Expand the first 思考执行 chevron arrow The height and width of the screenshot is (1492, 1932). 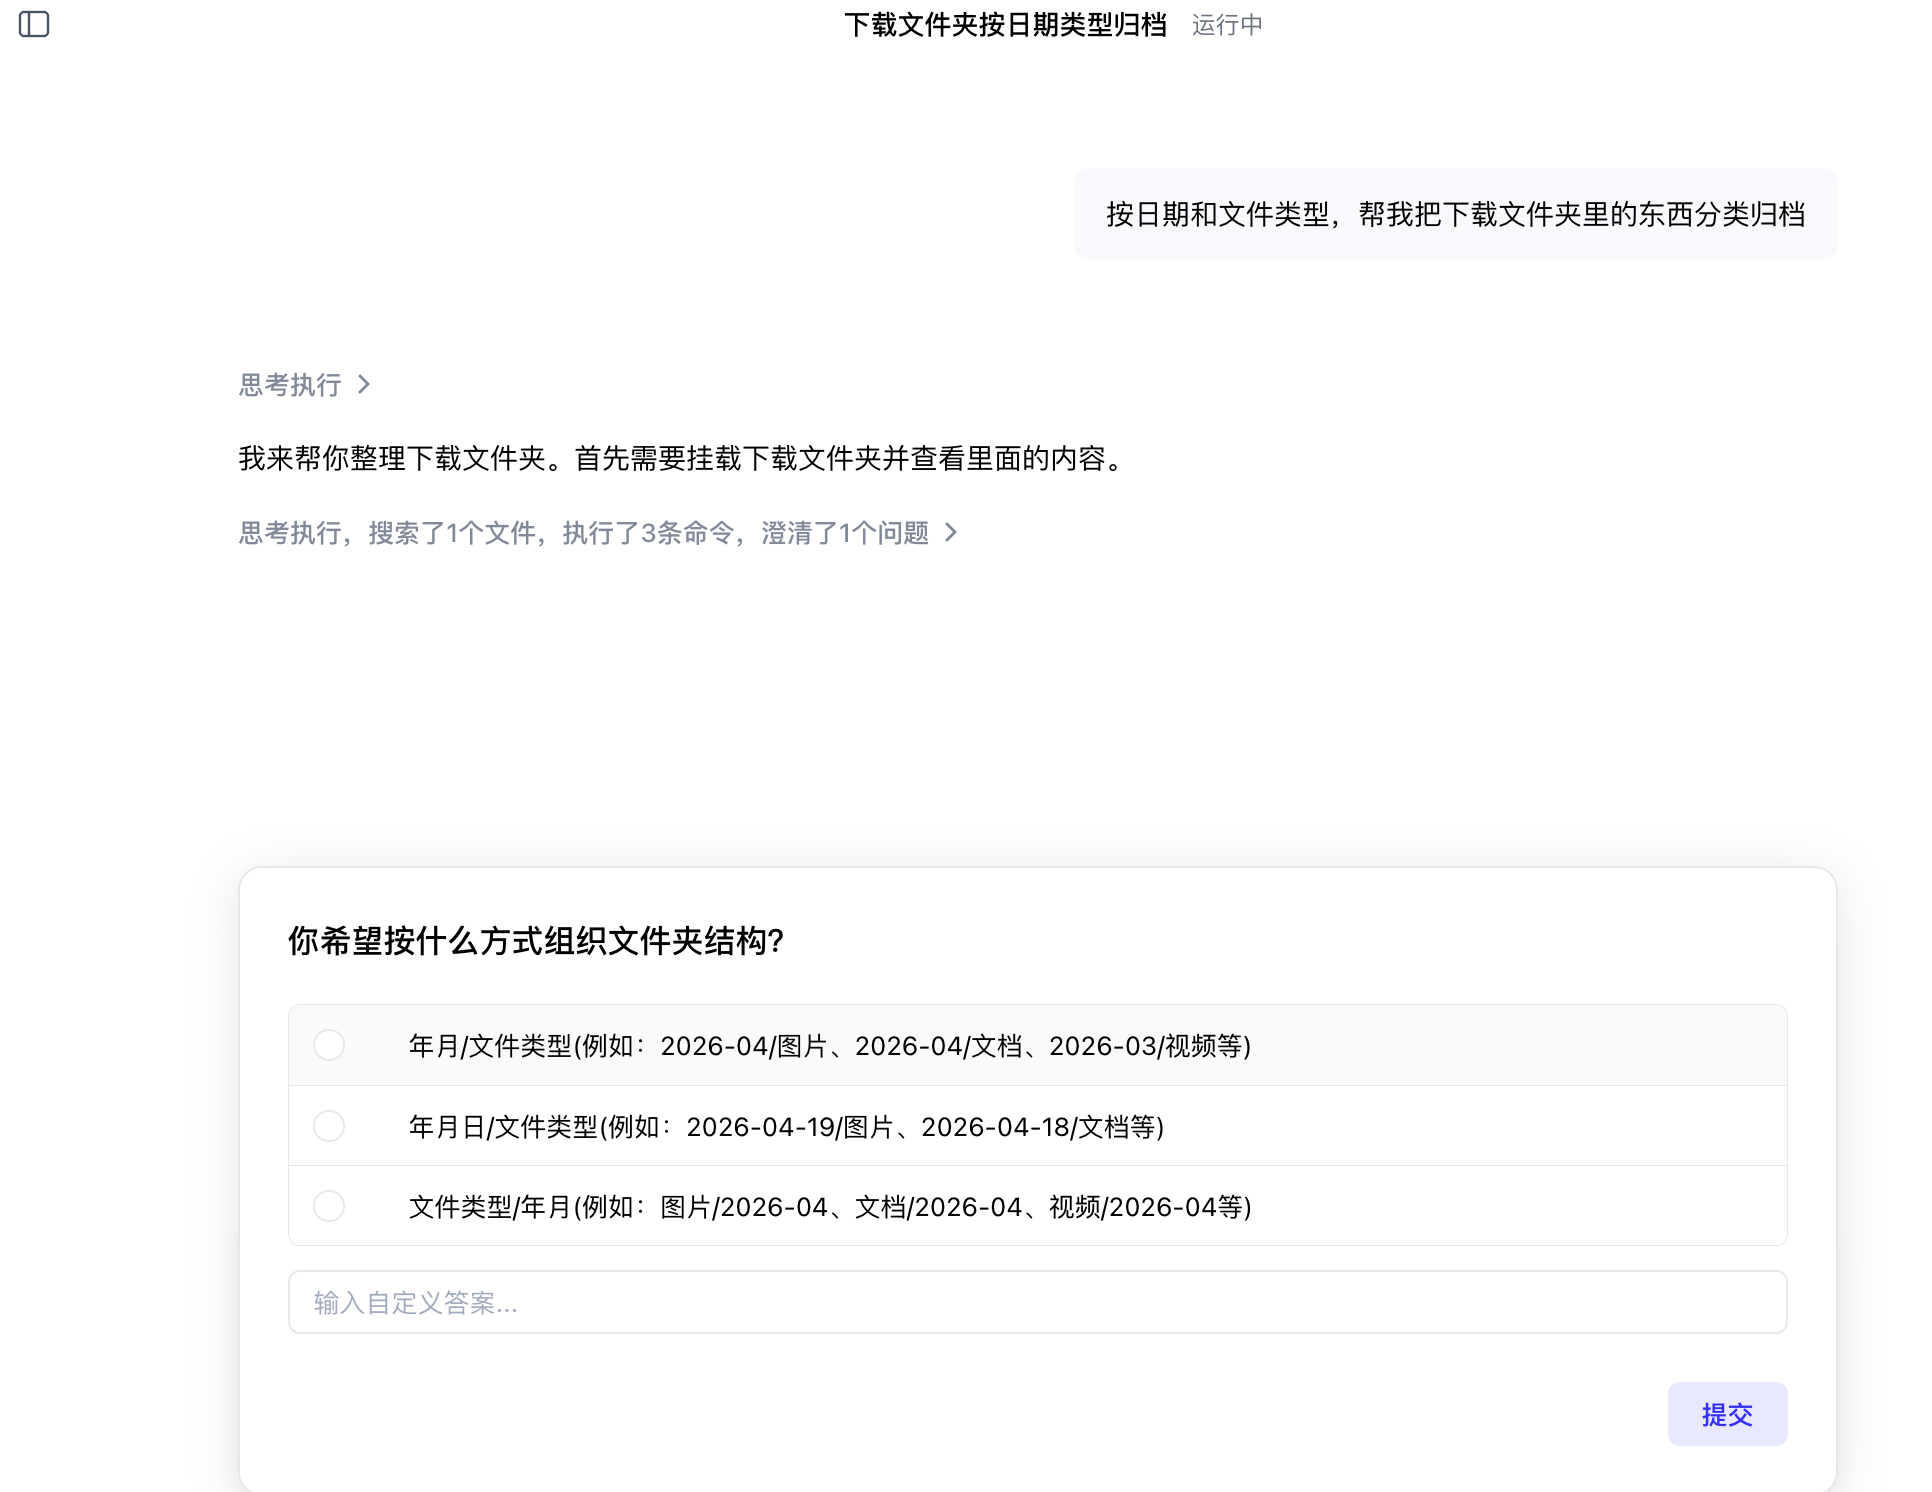pyautogui.click(x=364, y=385)
